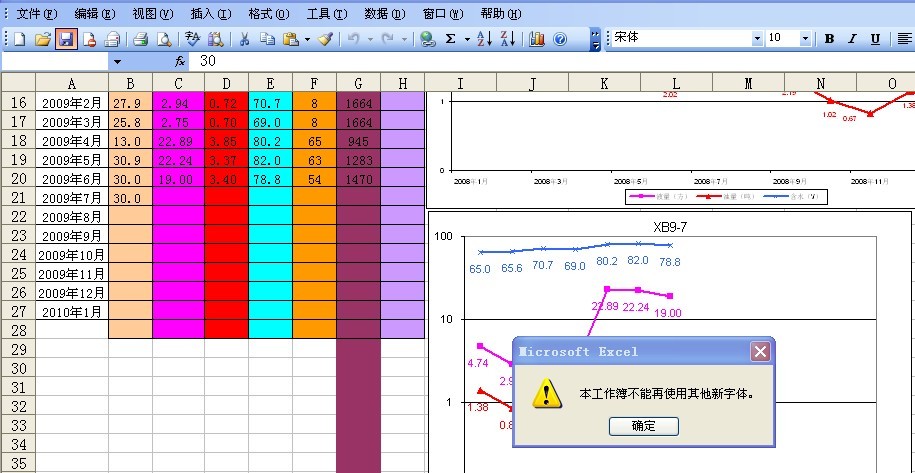The width and height of the screenshot is (915, 473).
Task: Insert Hyperlink with globe icon
Action: point(428,39)
